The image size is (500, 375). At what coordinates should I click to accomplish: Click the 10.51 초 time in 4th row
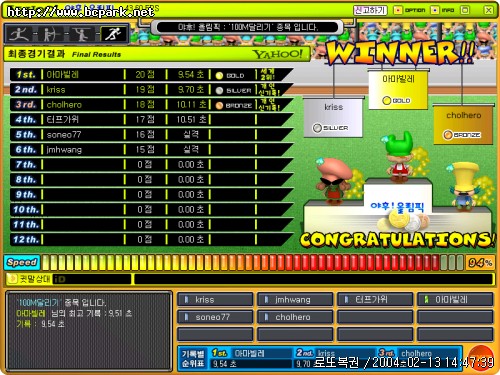point(191,120)
